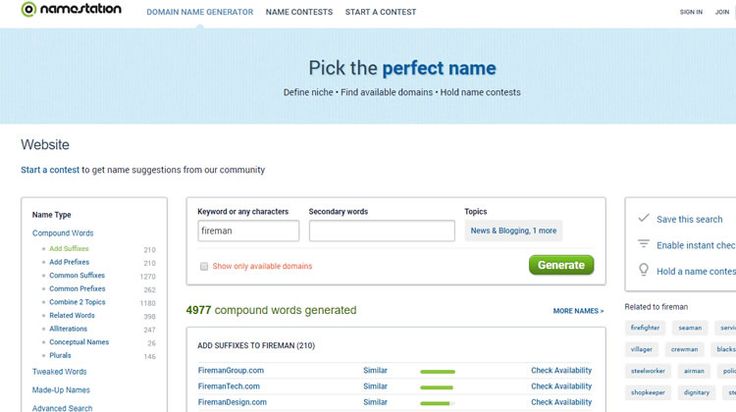Click the Keyword input field containing fireman
This screenshot has height=412, width=736.
pyautogui.click(x=248, y=231)
